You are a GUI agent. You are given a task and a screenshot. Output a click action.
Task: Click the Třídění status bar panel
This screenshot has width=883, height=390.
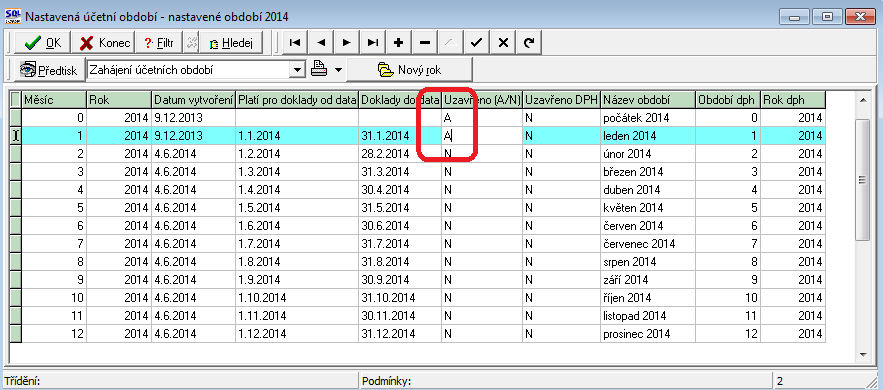(x=180, y=381)
